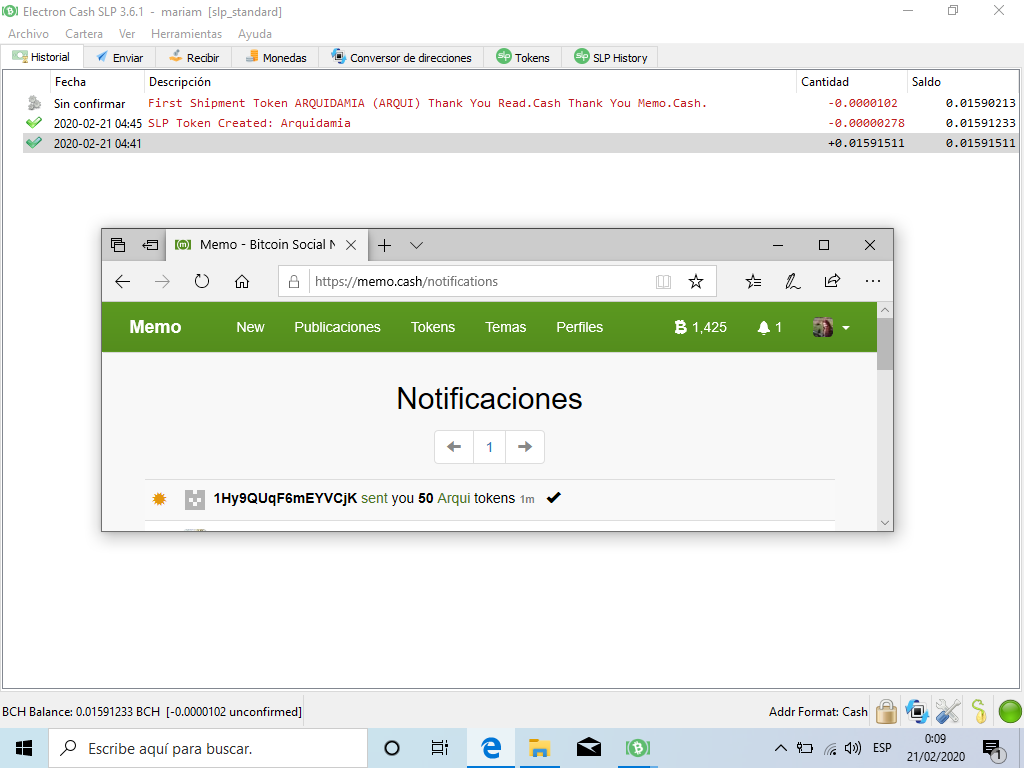The image size is (1024, 768).
Task: Sort by the Saldo column header
Action: click(963, 82)
